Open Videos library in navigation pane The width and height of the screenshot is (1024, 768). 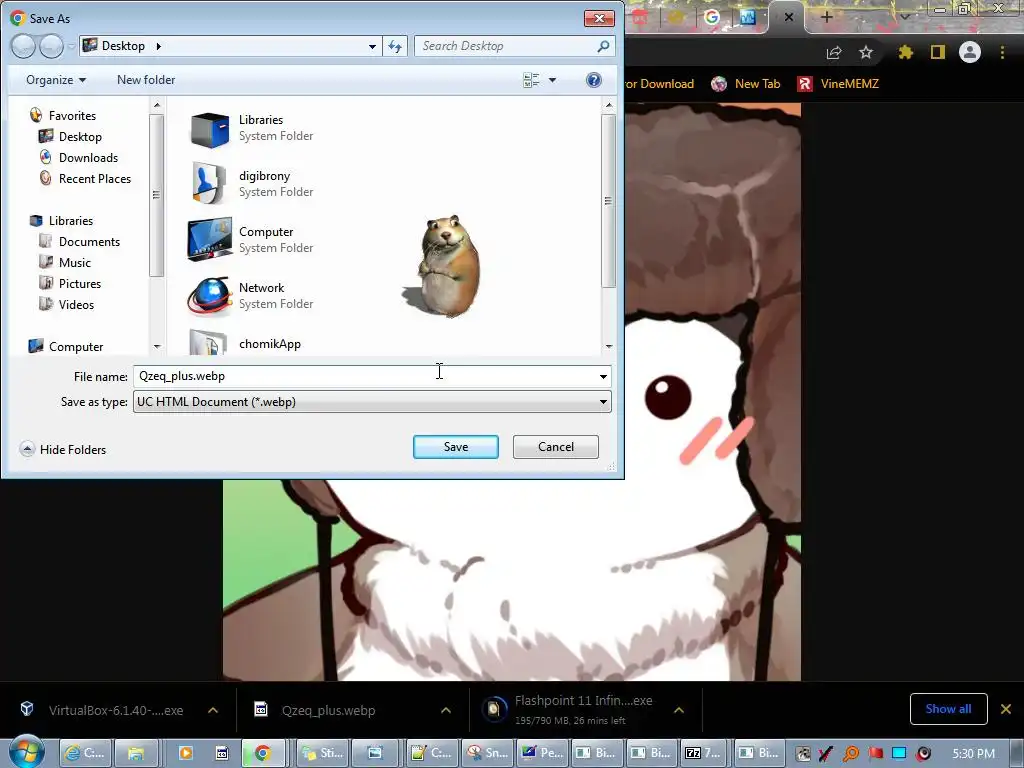[x=76, y=304]
